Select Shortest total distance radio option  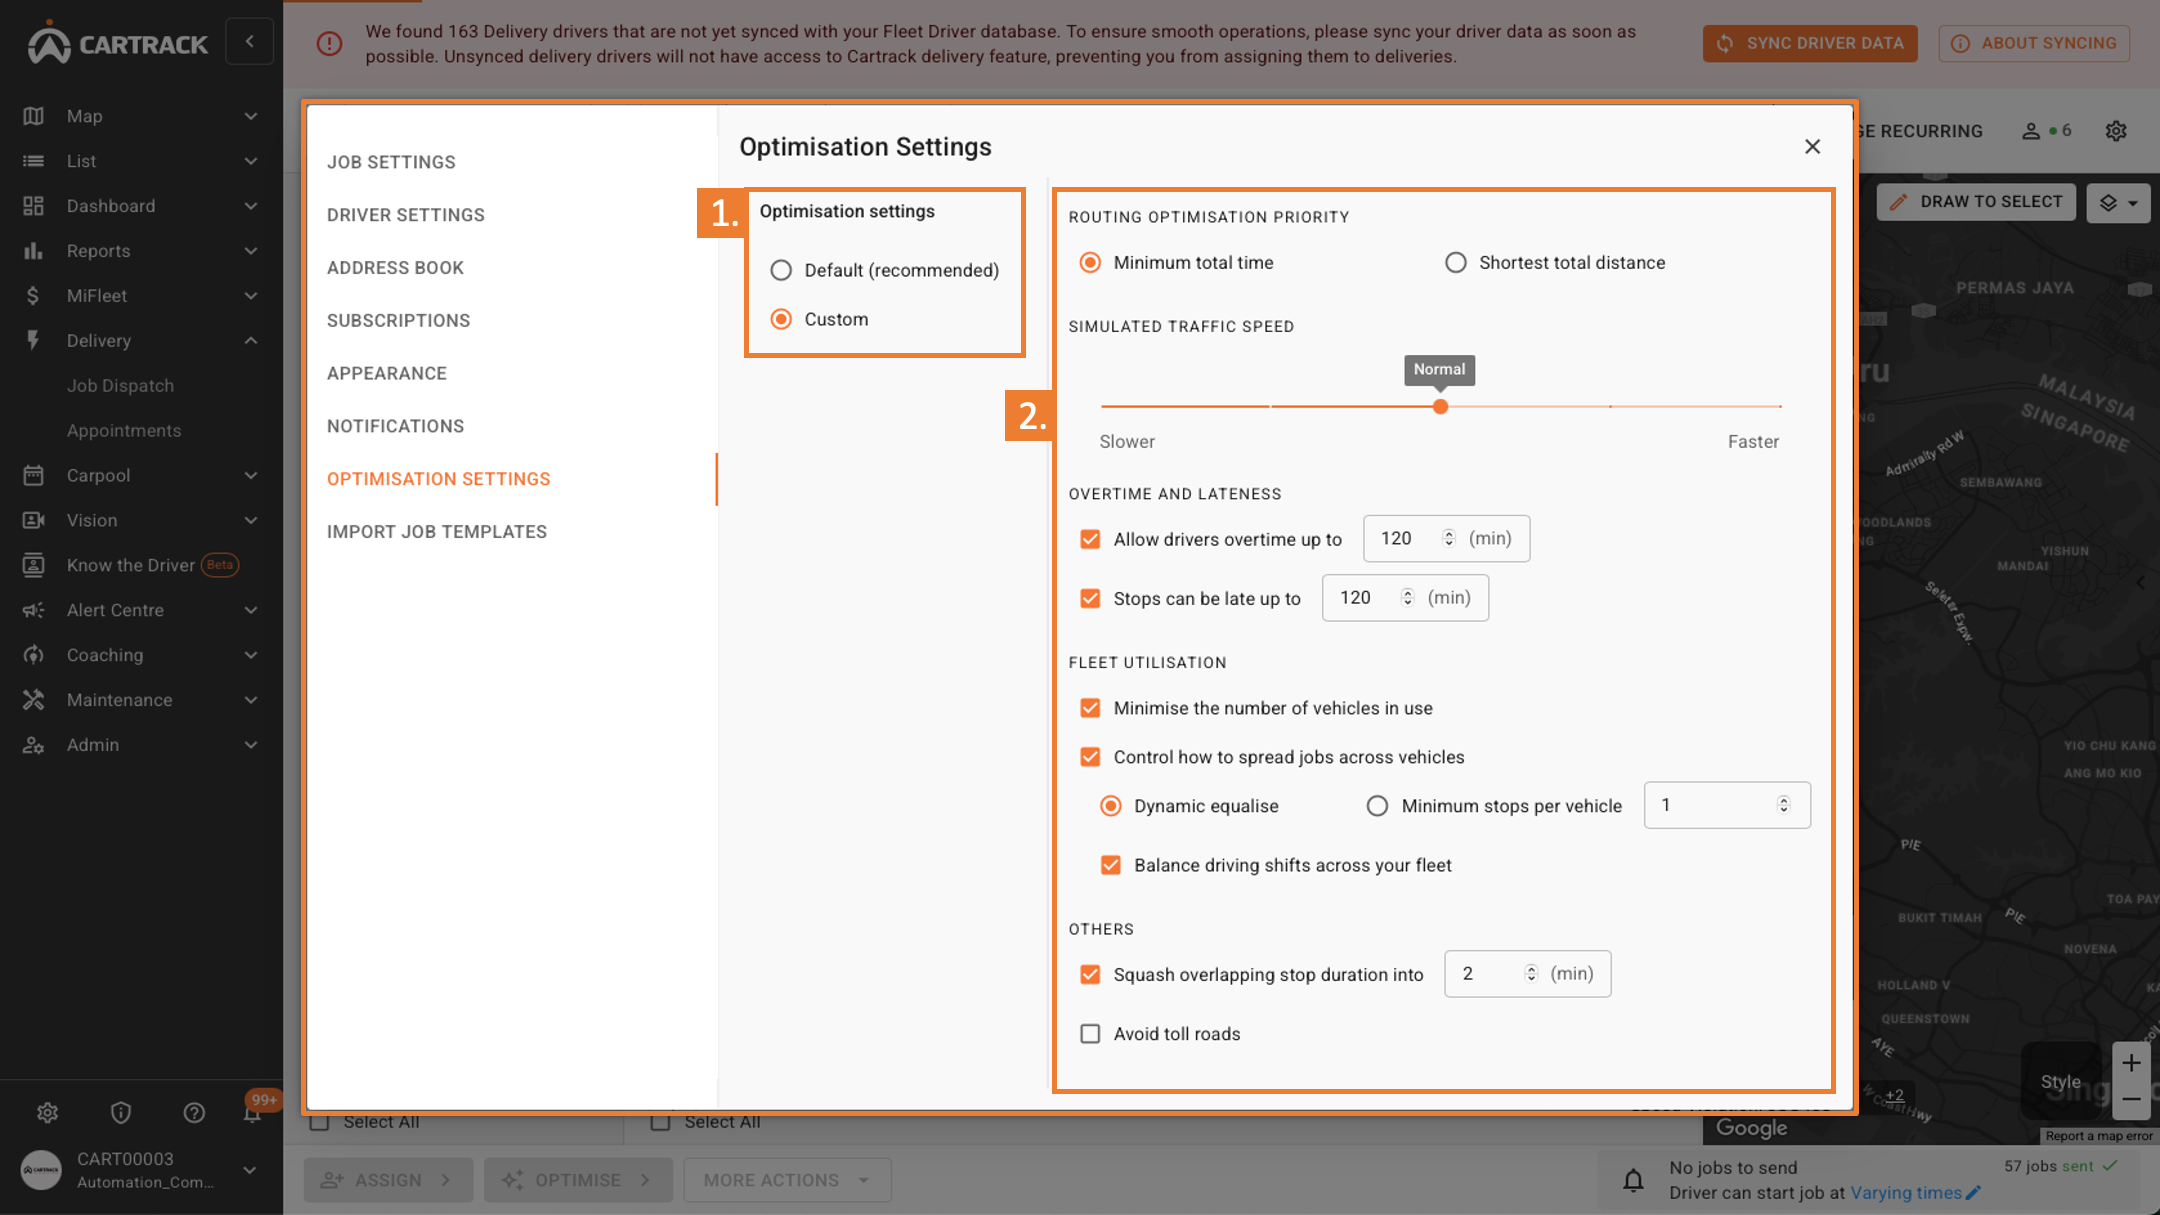coord(1456,262)
